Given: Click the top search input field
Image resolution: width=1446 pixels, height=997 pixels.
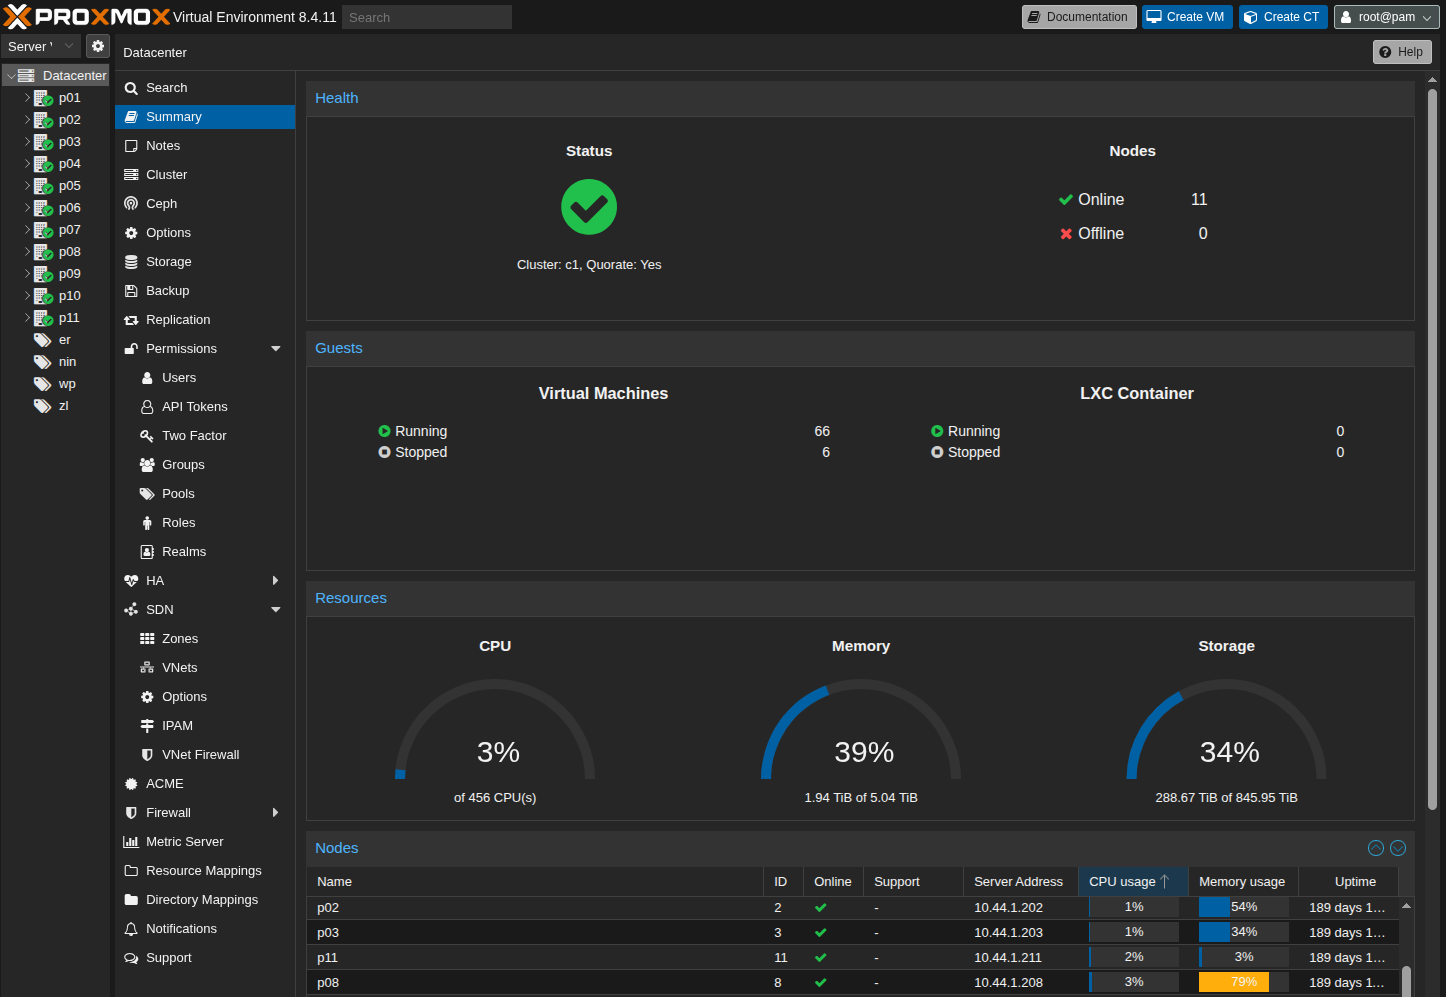Looking at the screenshot, I should (426, 17).
